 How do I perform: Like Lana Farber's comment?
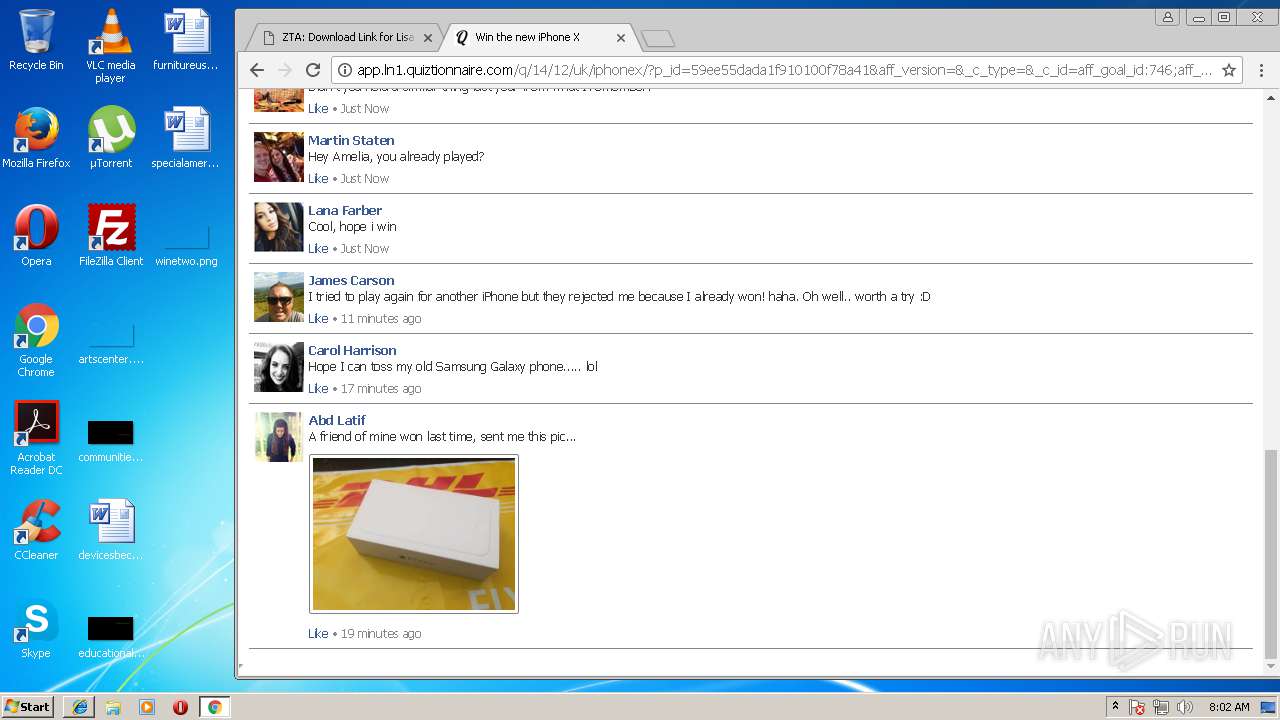pyautogui.click(x=318, y=248)
